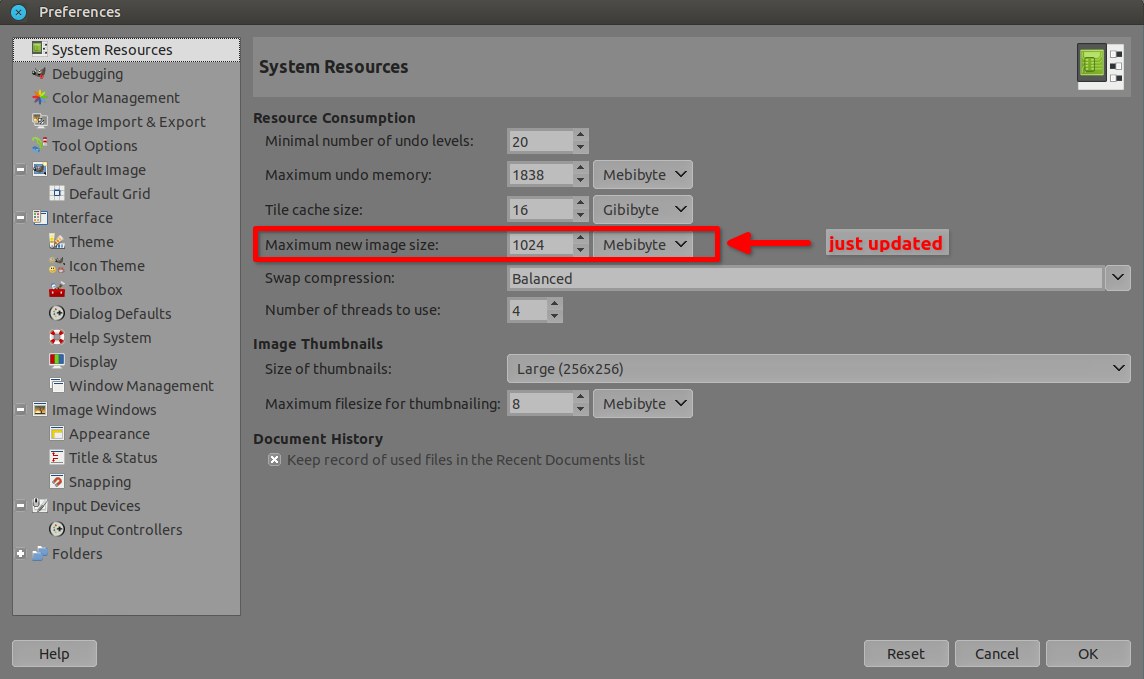Viewport: 1144px width, 679px height.
Task: Click the Display monitor icon
Action: pos(57,361)
